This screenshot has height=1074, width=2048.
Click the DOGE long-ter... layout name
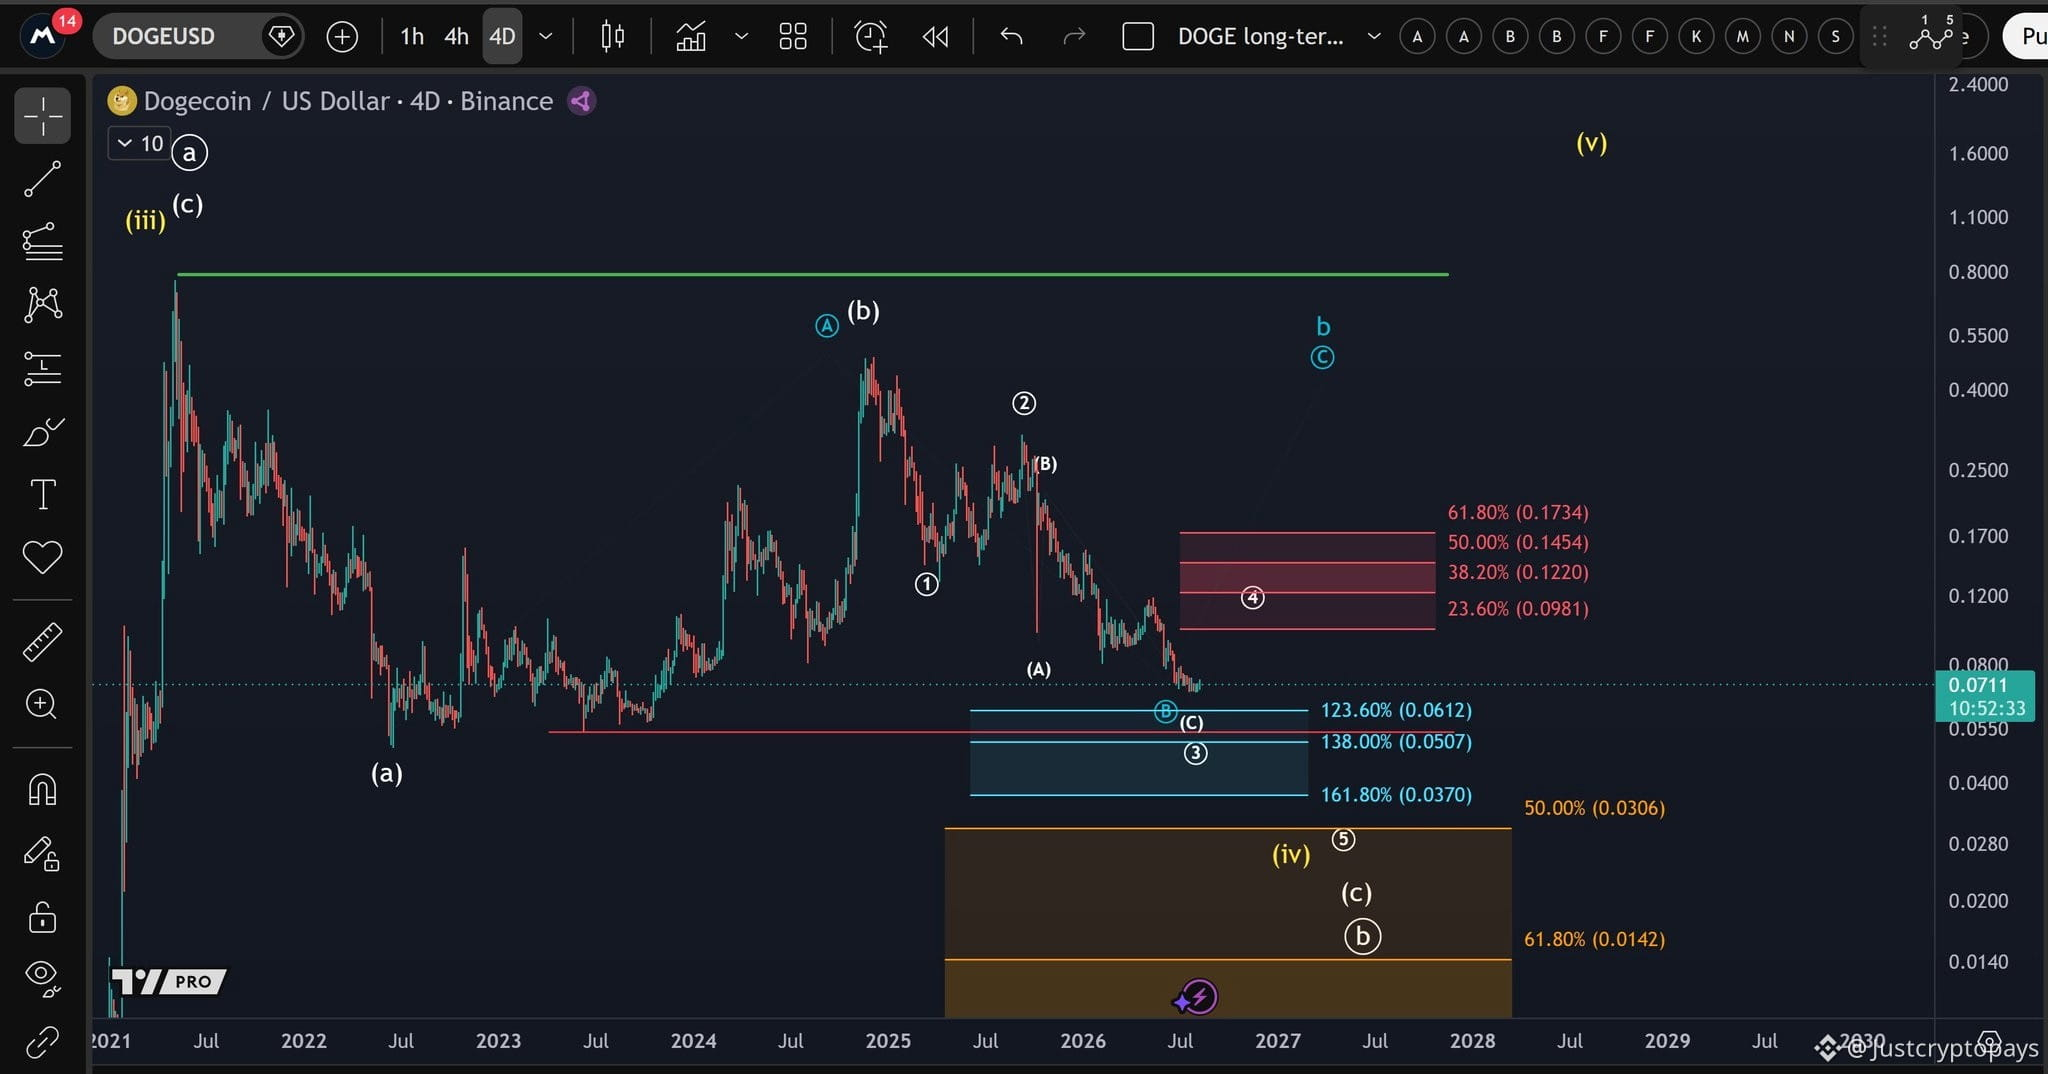click(1260, 37)
